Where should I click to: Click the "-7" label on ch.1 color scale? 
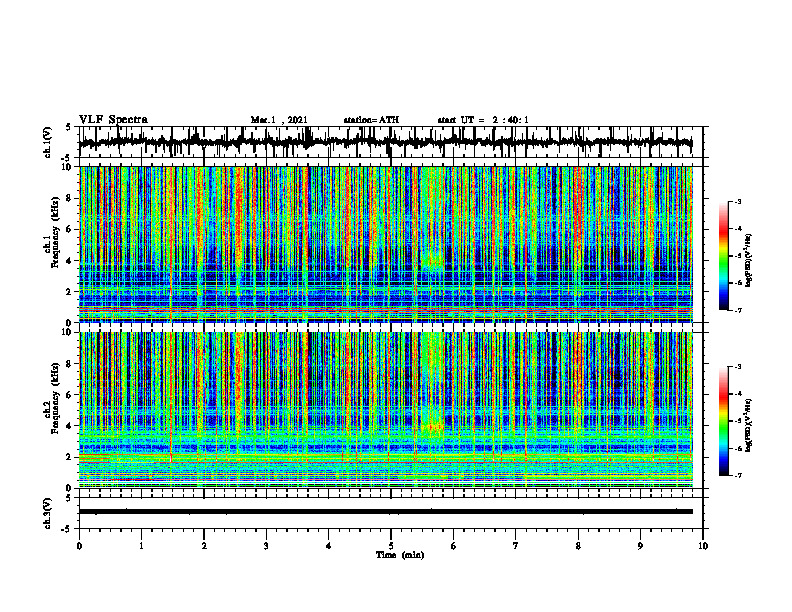point(738,310)
